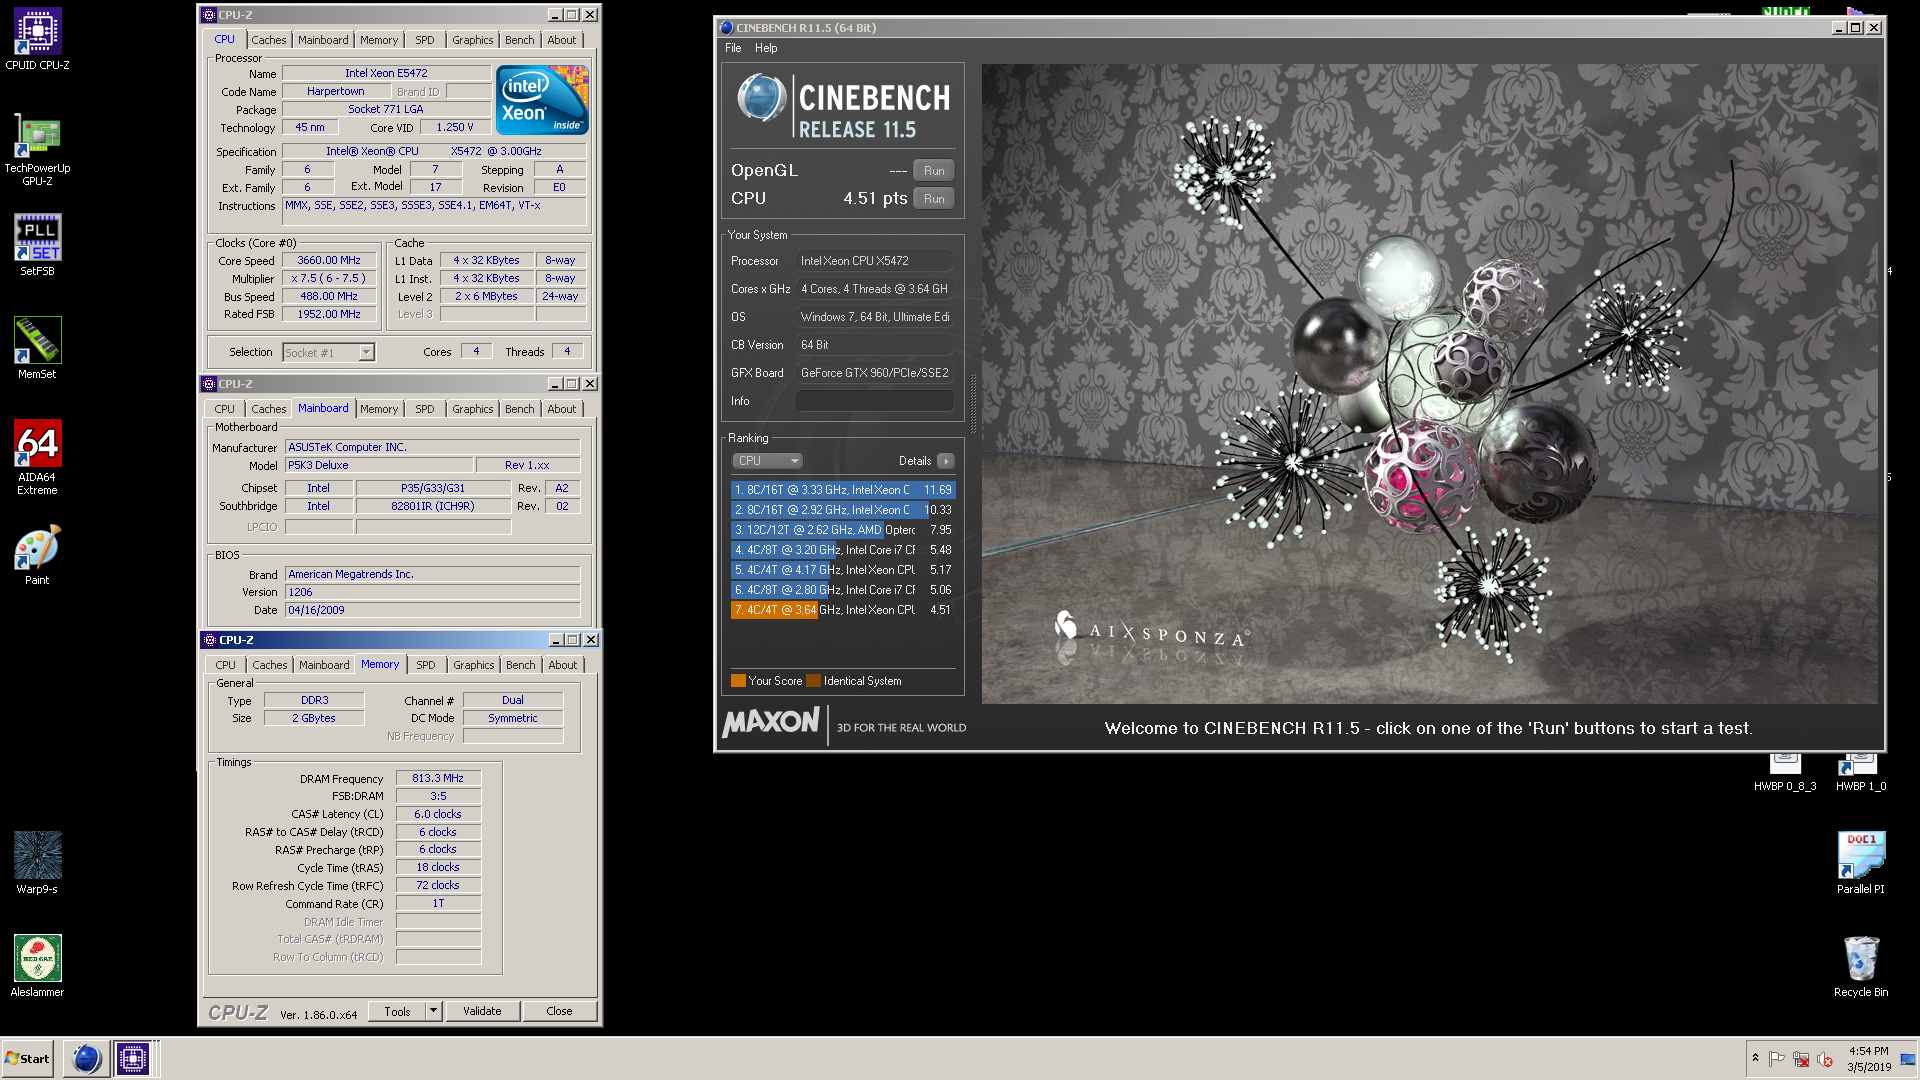Open the Parallel PI desktop shortcut

tap(1861, 862)
